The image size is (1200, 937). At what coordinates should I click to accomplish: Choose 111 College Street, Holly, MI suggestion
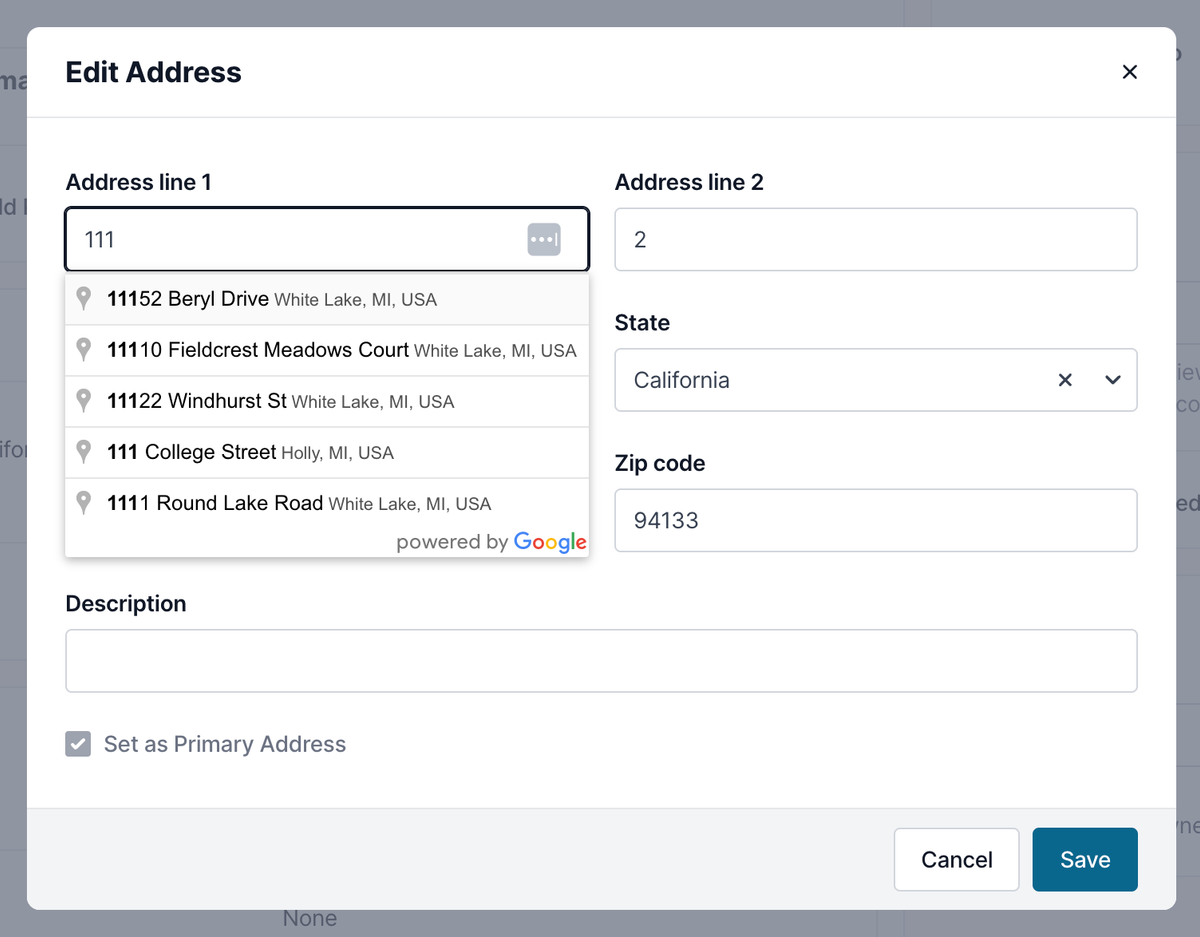pyautogui.click(x=327, y=452)
